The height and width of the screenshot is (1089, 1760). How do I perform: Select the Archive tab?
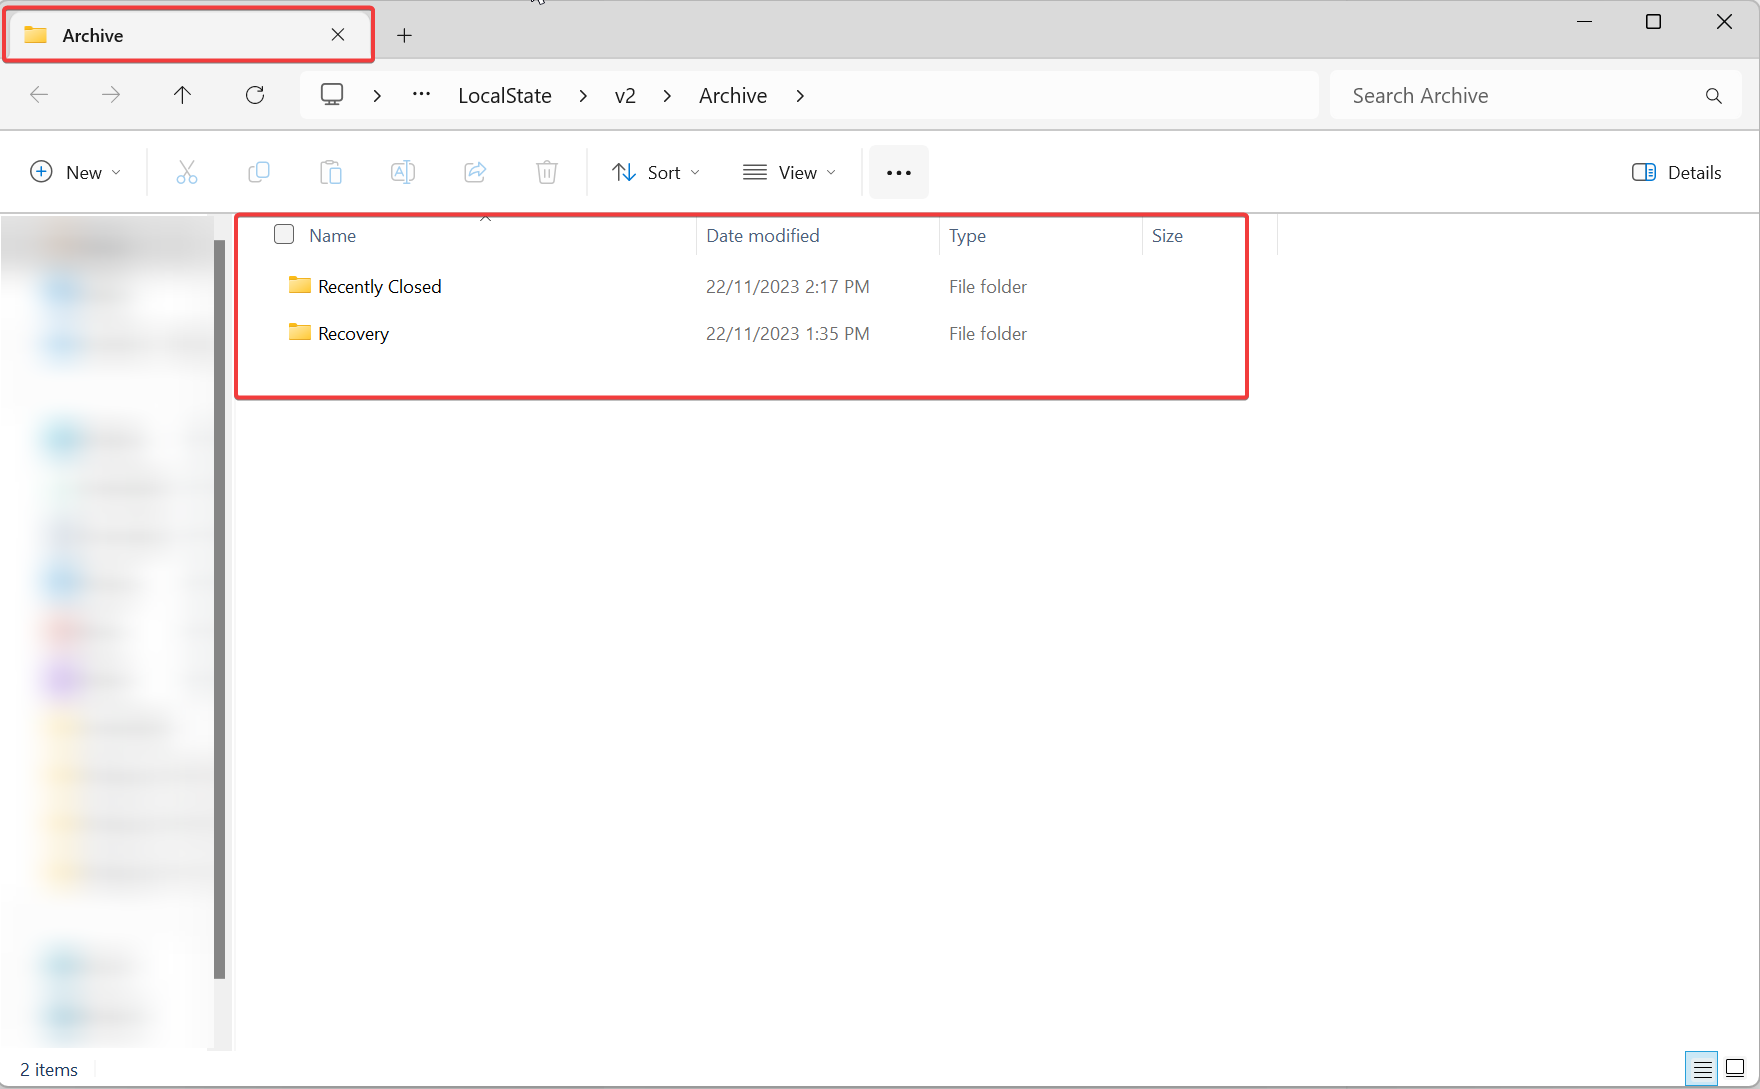tap(189, 35)
